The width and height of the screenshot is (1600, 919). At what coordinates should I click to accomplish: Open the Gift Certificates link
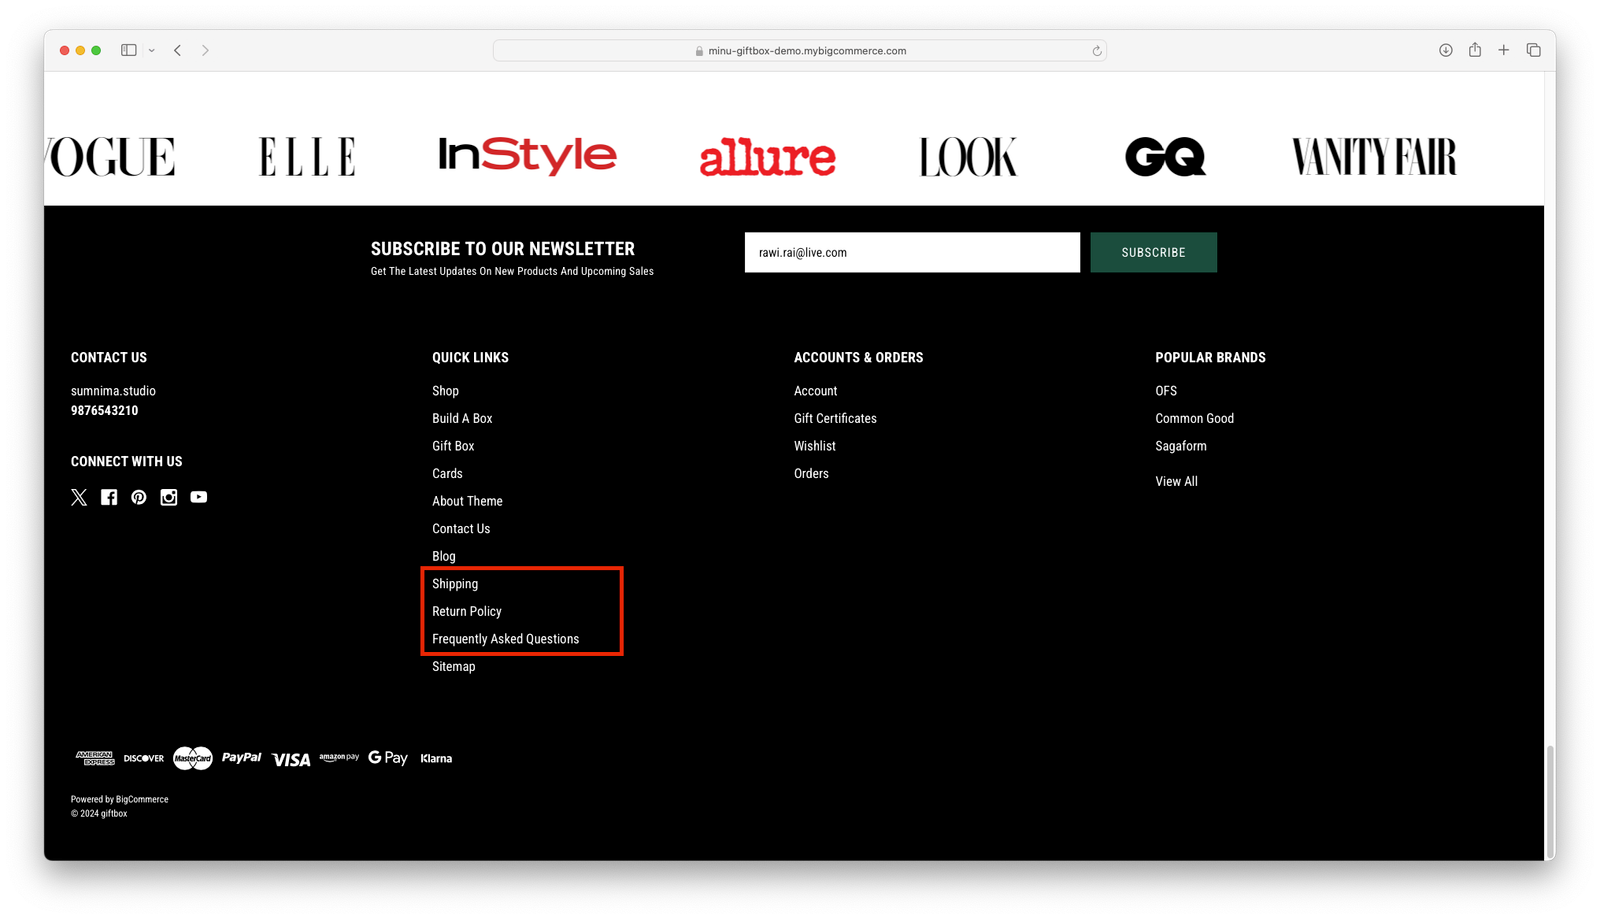click(835, 418)
